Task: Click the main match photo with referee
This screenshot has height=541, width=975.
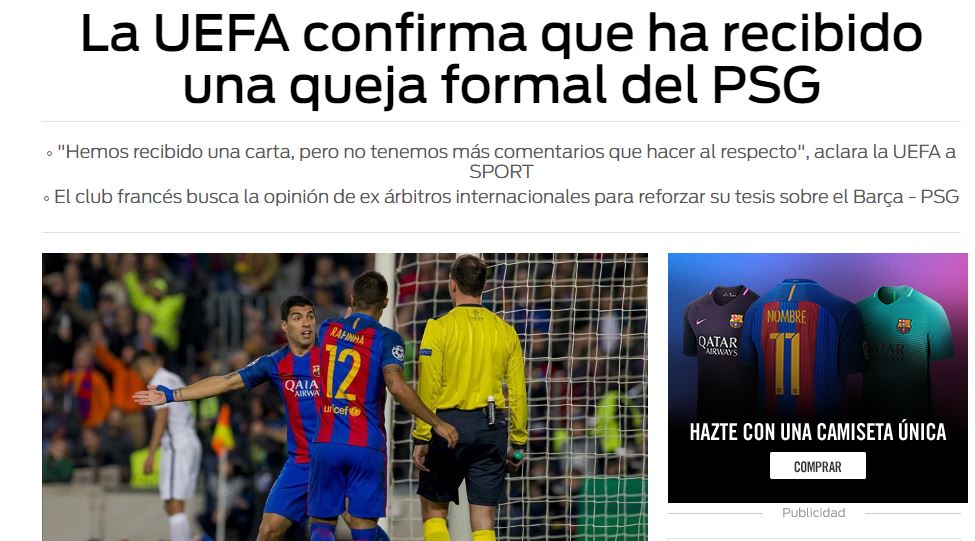Action: click(x=345, y=397)
